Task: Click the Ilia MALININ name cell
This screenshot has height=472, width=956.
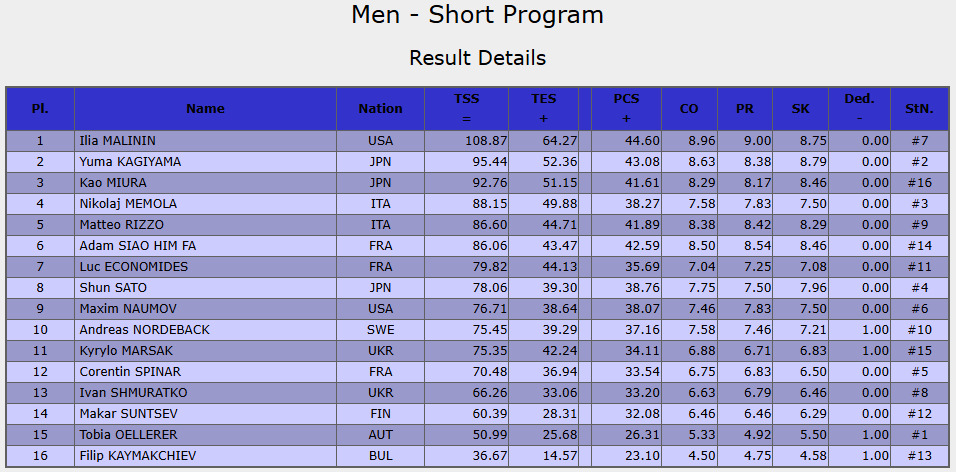Action: pos(205,141)
